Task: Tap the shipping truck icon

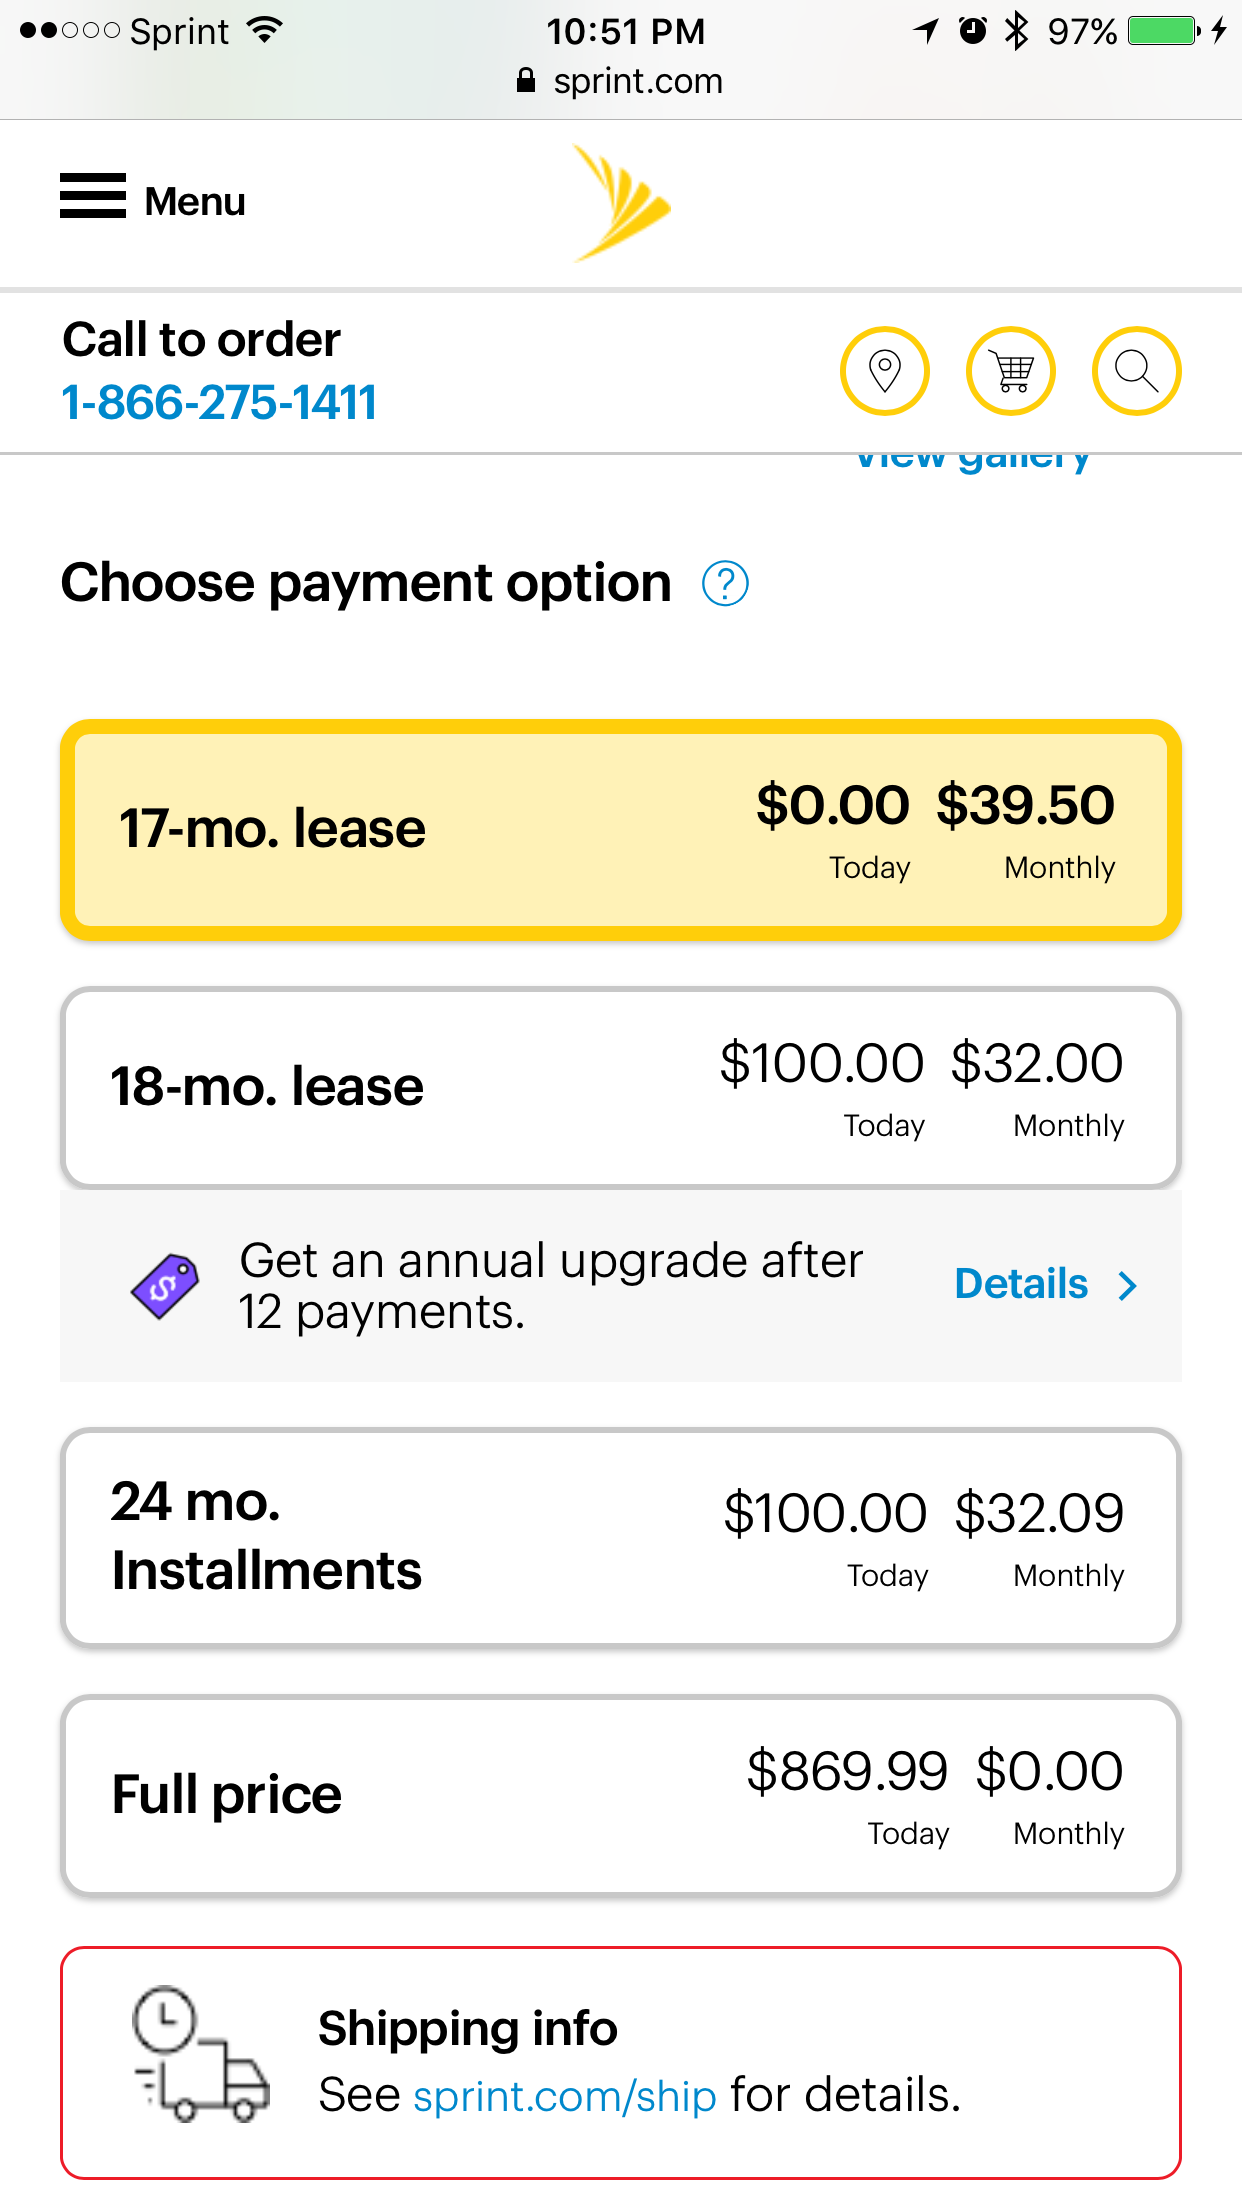Action: click(201, 2054)
